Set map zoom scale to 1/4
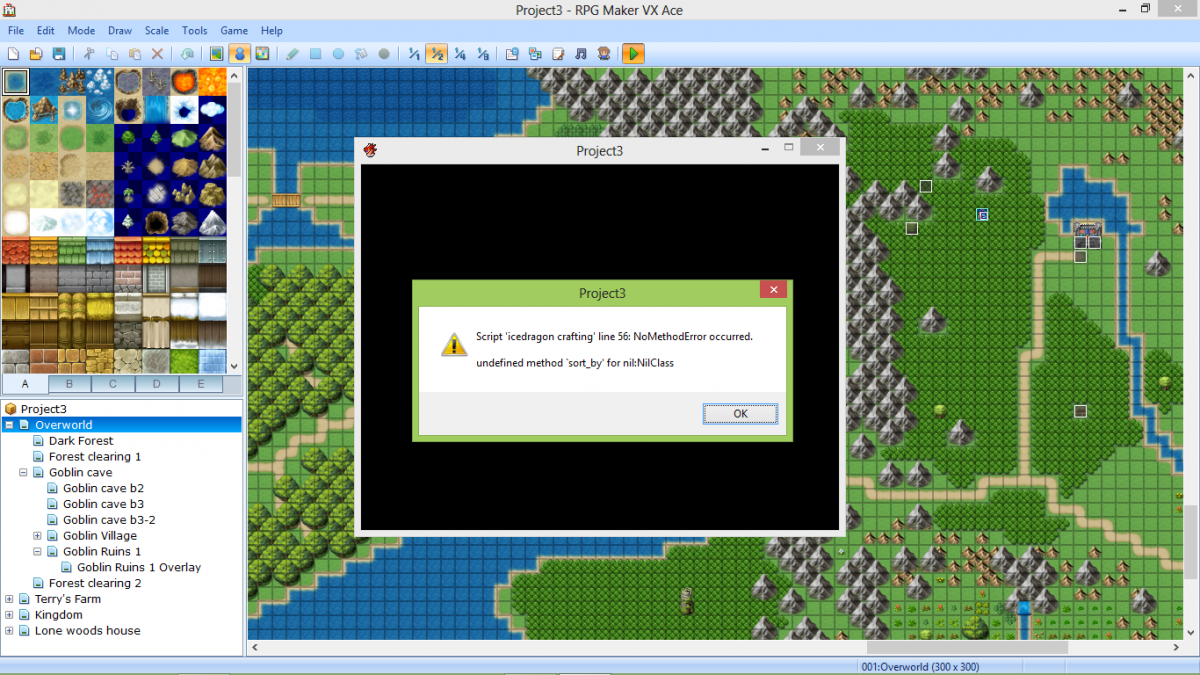 (x=460, y=54)
